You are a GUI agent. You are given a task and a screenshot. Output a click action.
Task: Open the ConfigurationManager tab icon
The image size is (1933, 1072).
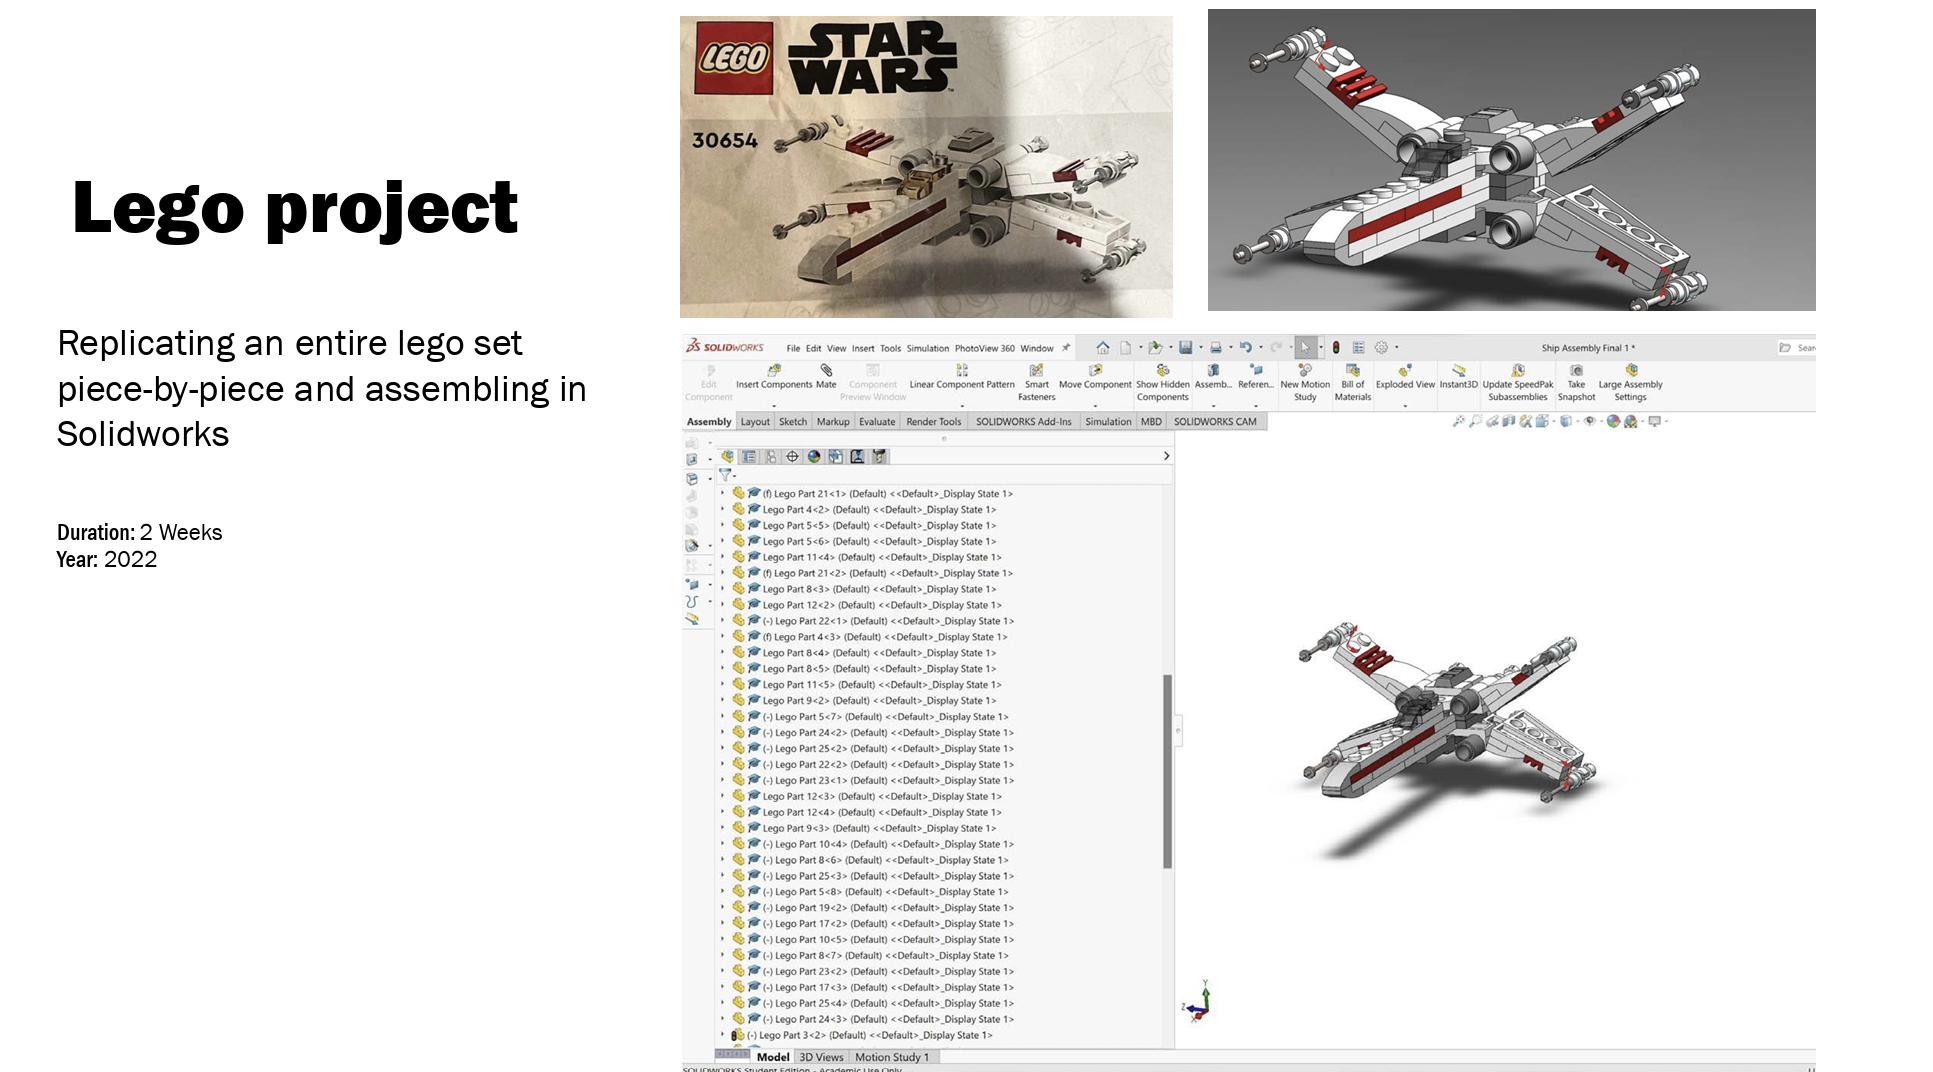tap(771, 456)
